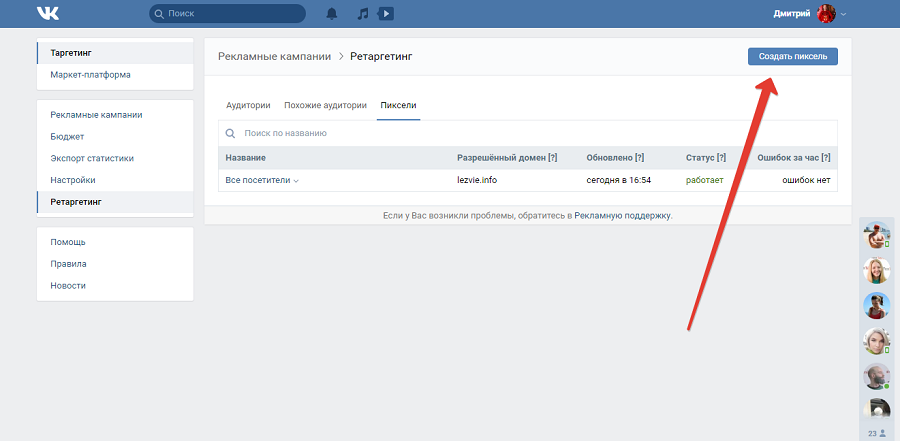The height and width of the screenshot is (441, 900).
Task: Open the bearded friend avatar with online dot
Action: point(876,377)
